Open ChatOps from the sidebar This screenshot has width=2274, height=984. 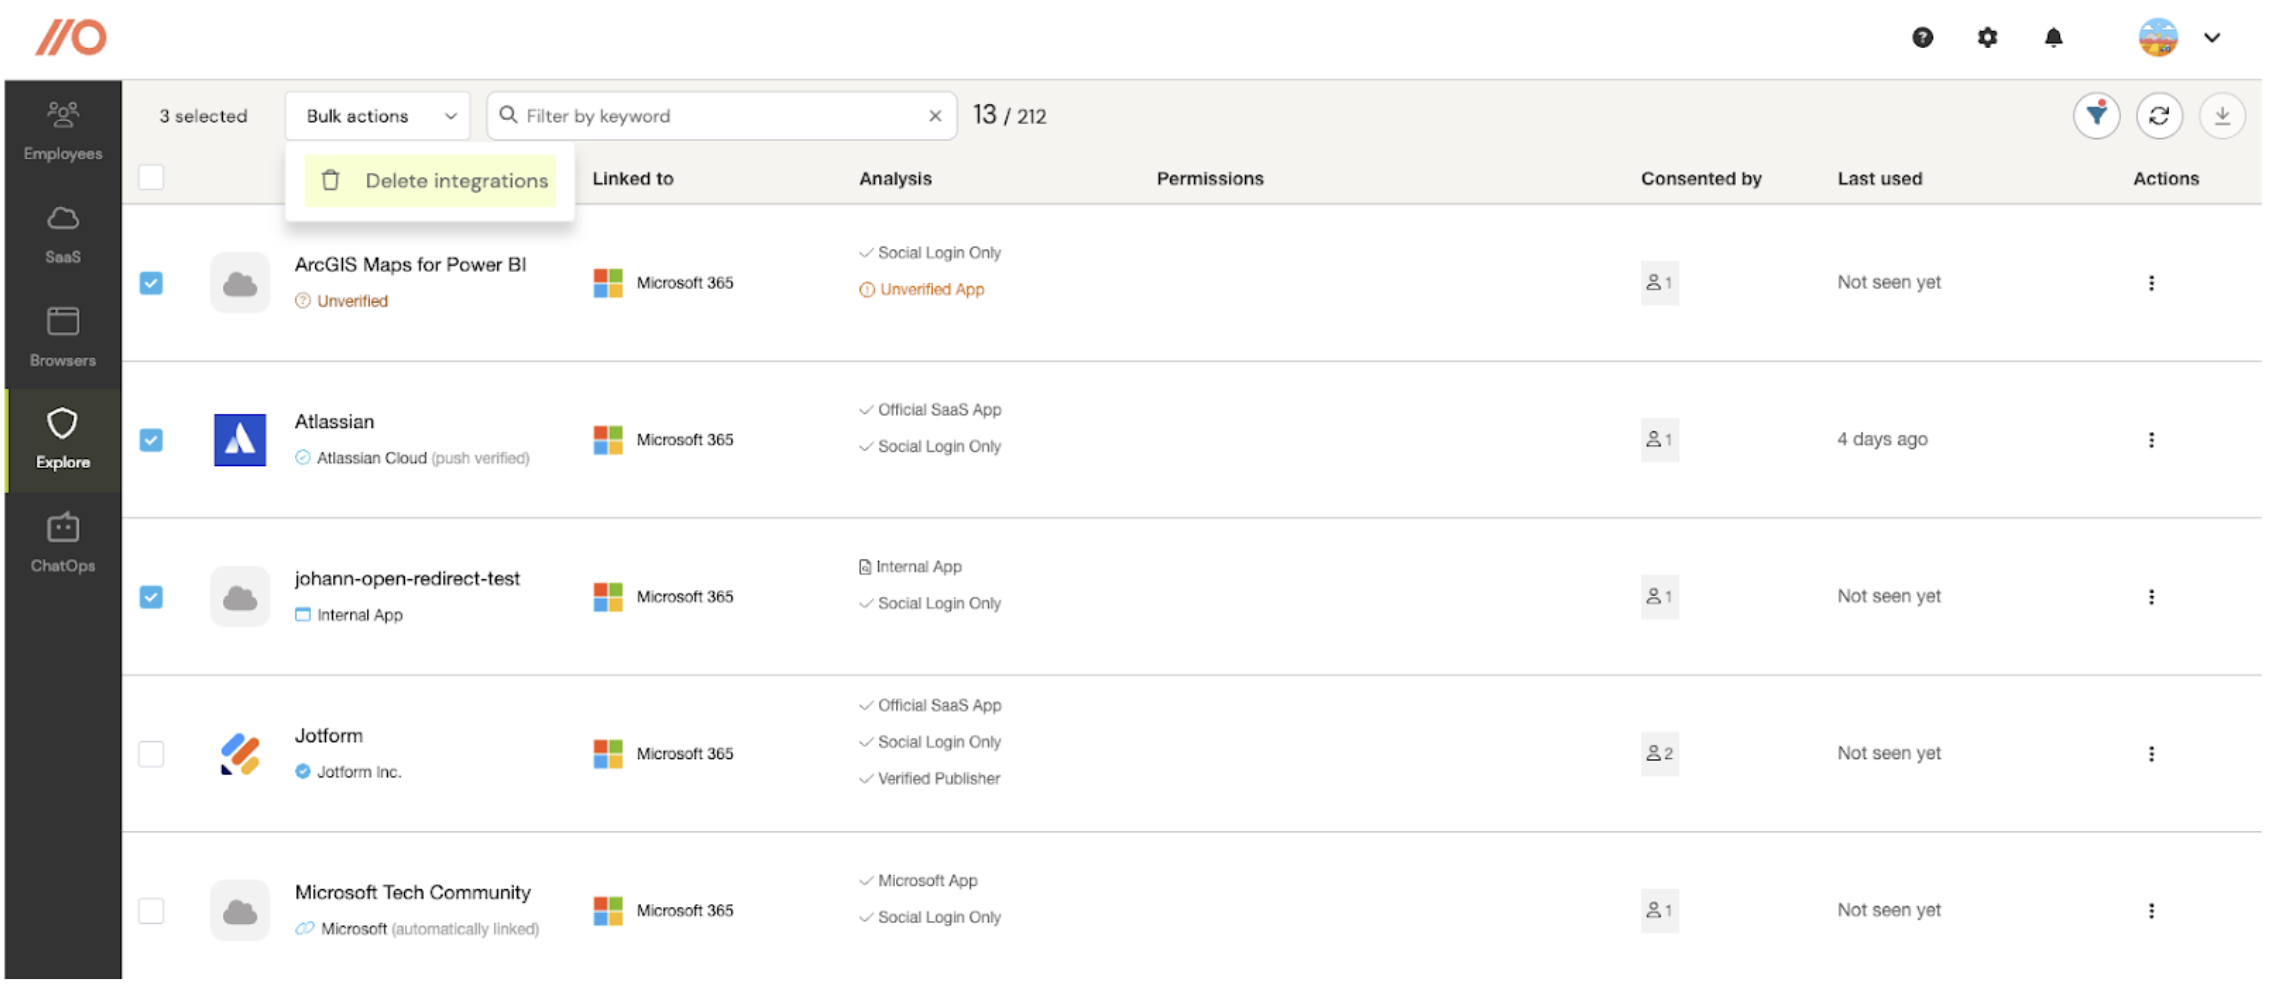63,542
